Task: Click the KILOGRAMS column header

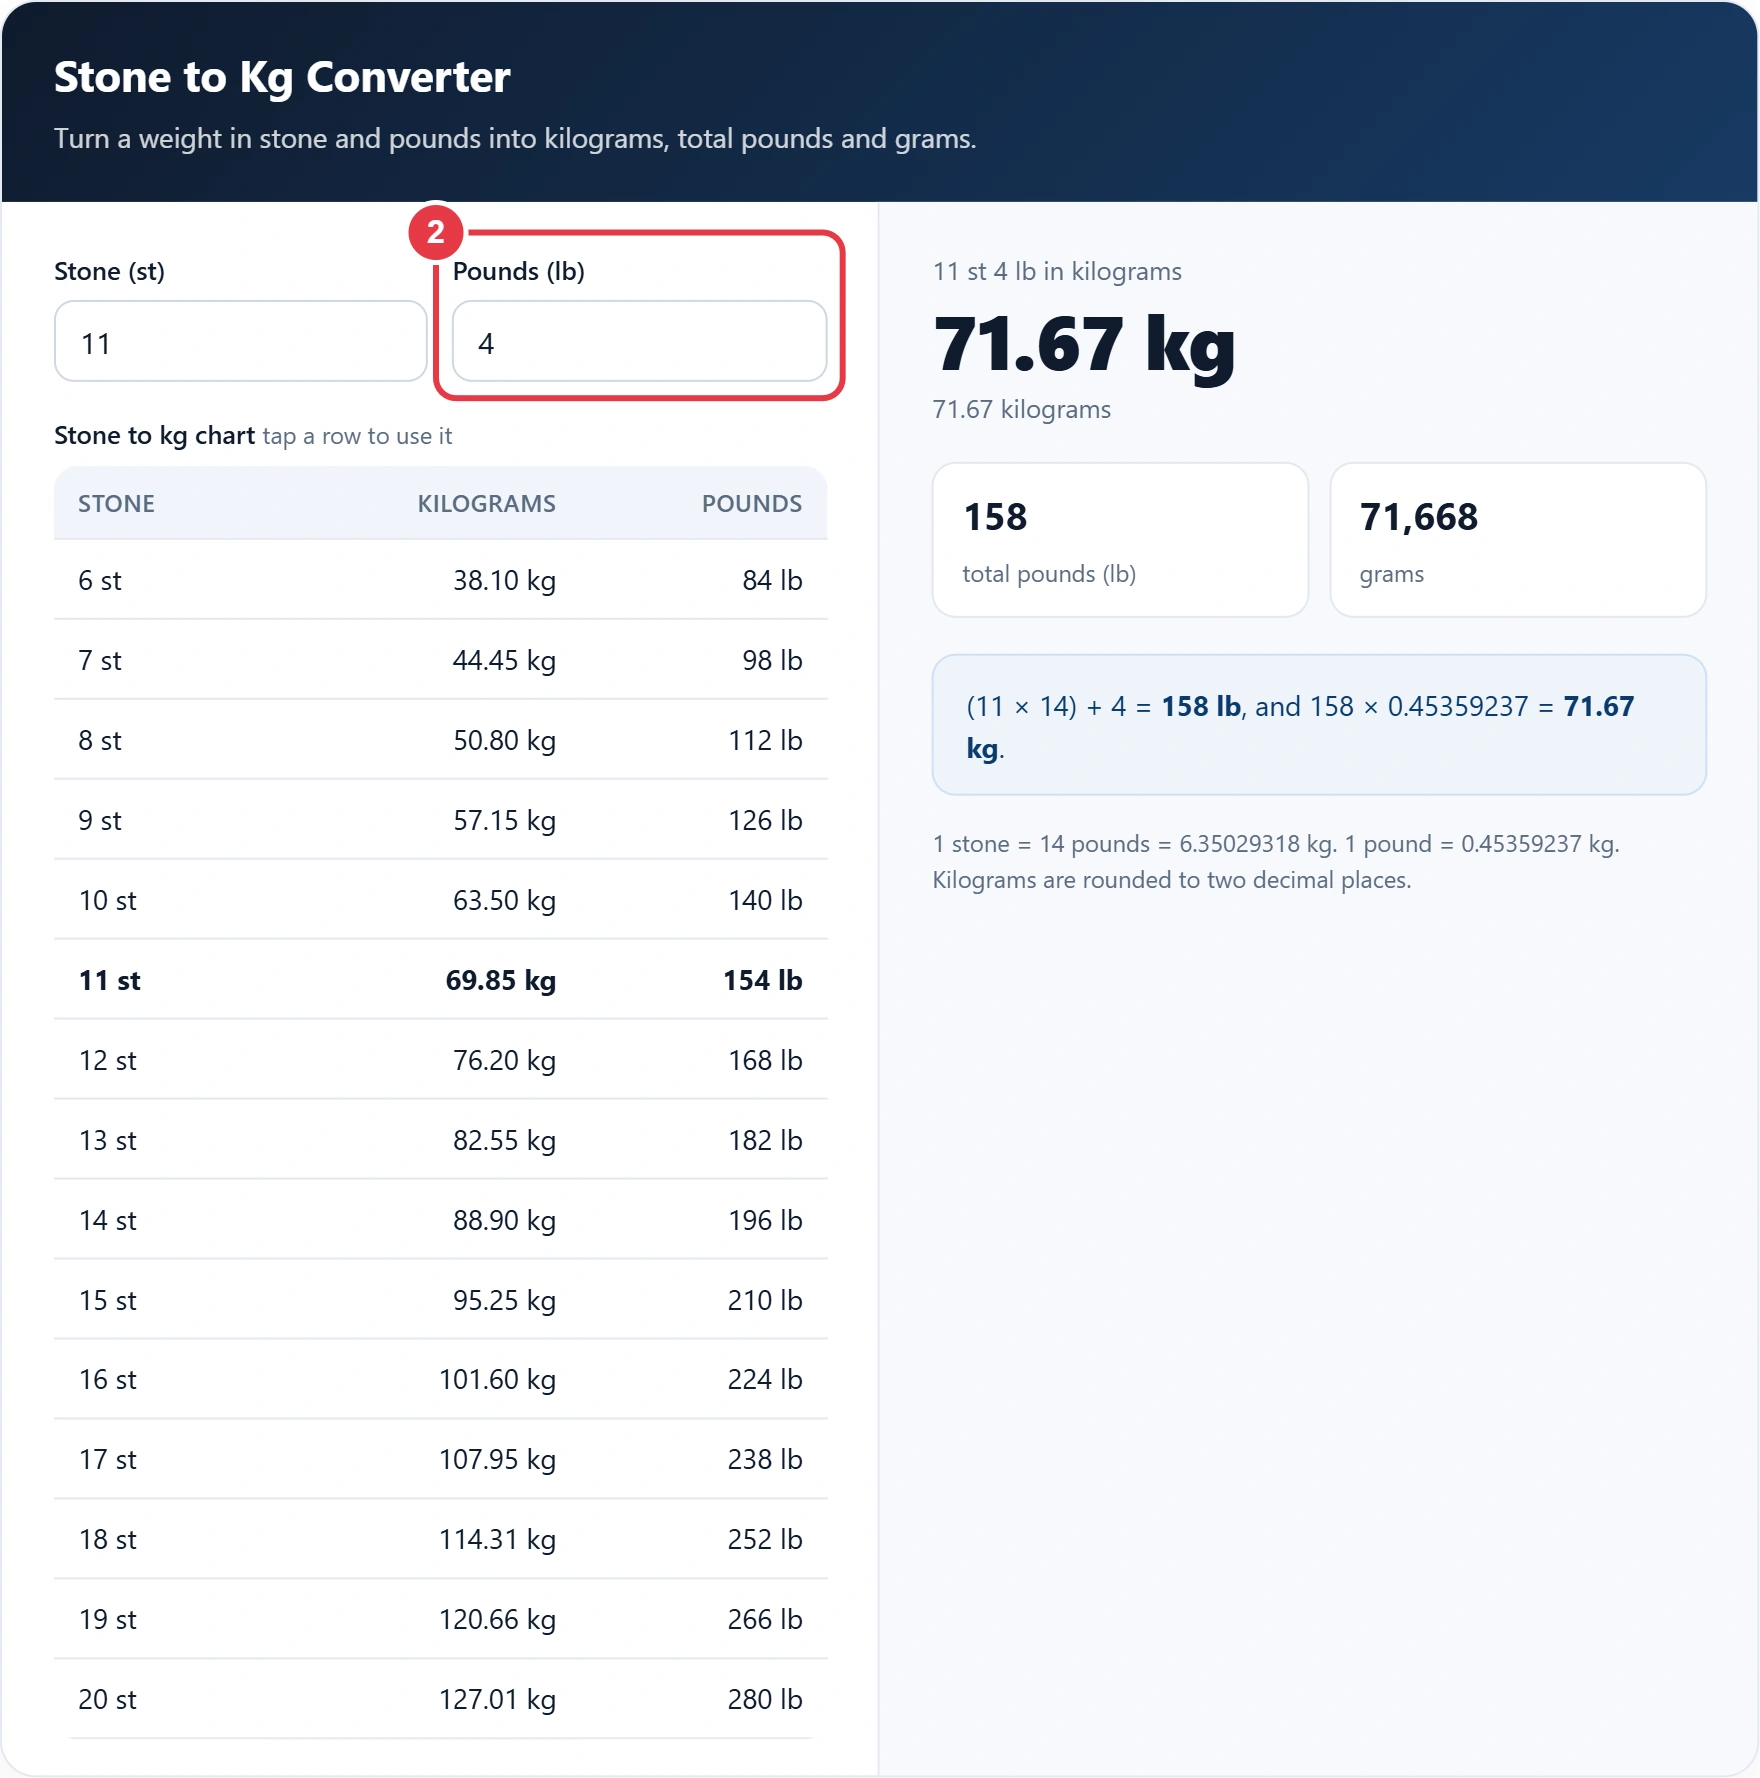Action: coord(486,504)
